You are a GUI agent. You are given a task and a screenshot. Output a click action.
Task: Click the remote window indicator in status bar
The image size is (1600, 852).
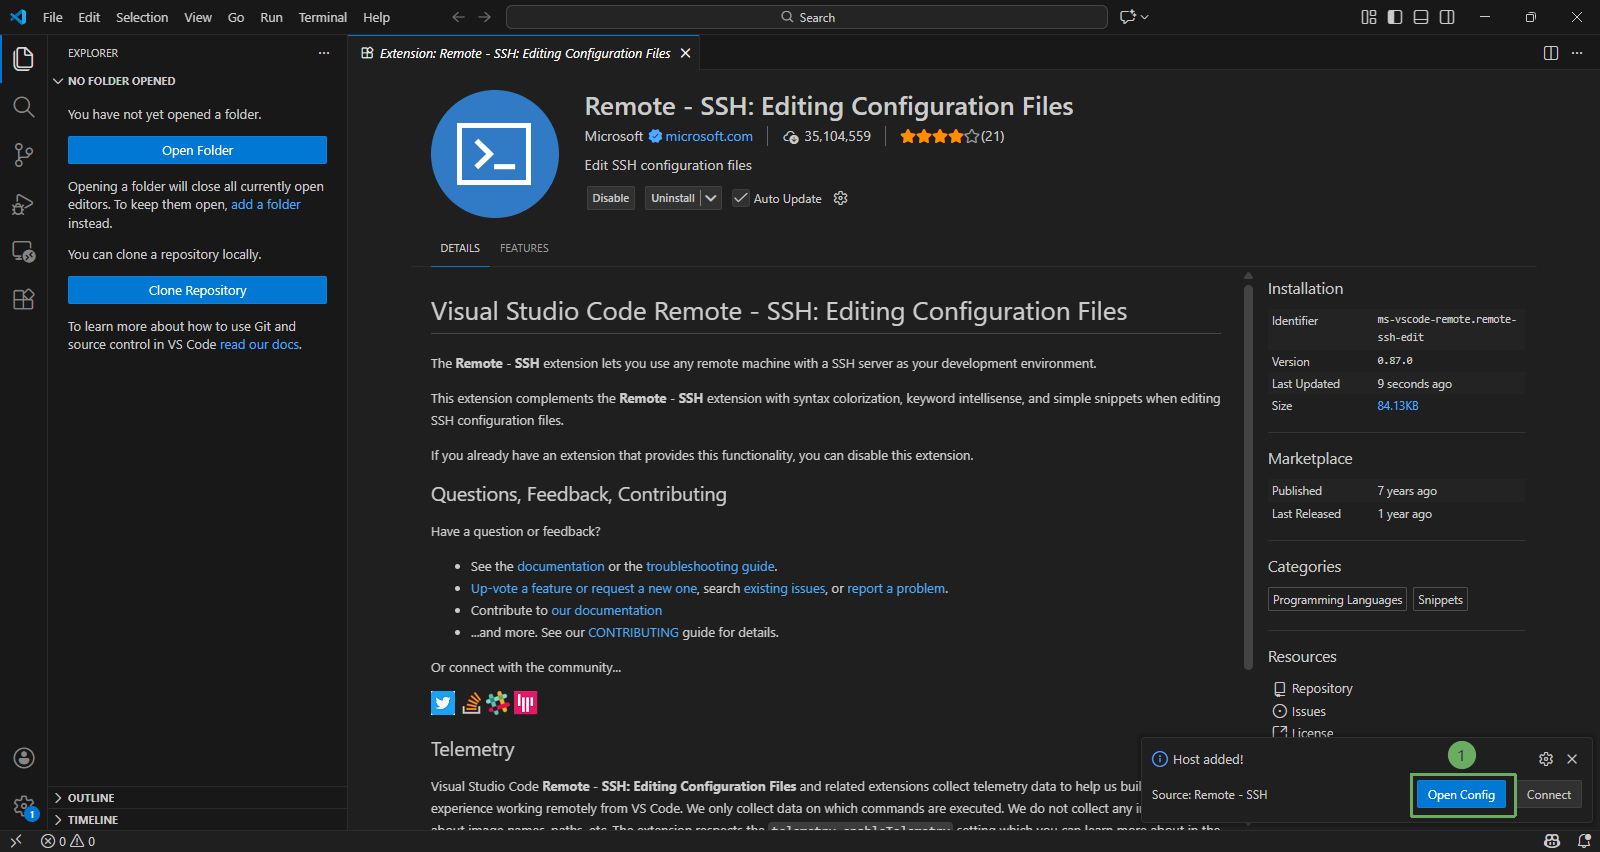(x=15, y=841)
